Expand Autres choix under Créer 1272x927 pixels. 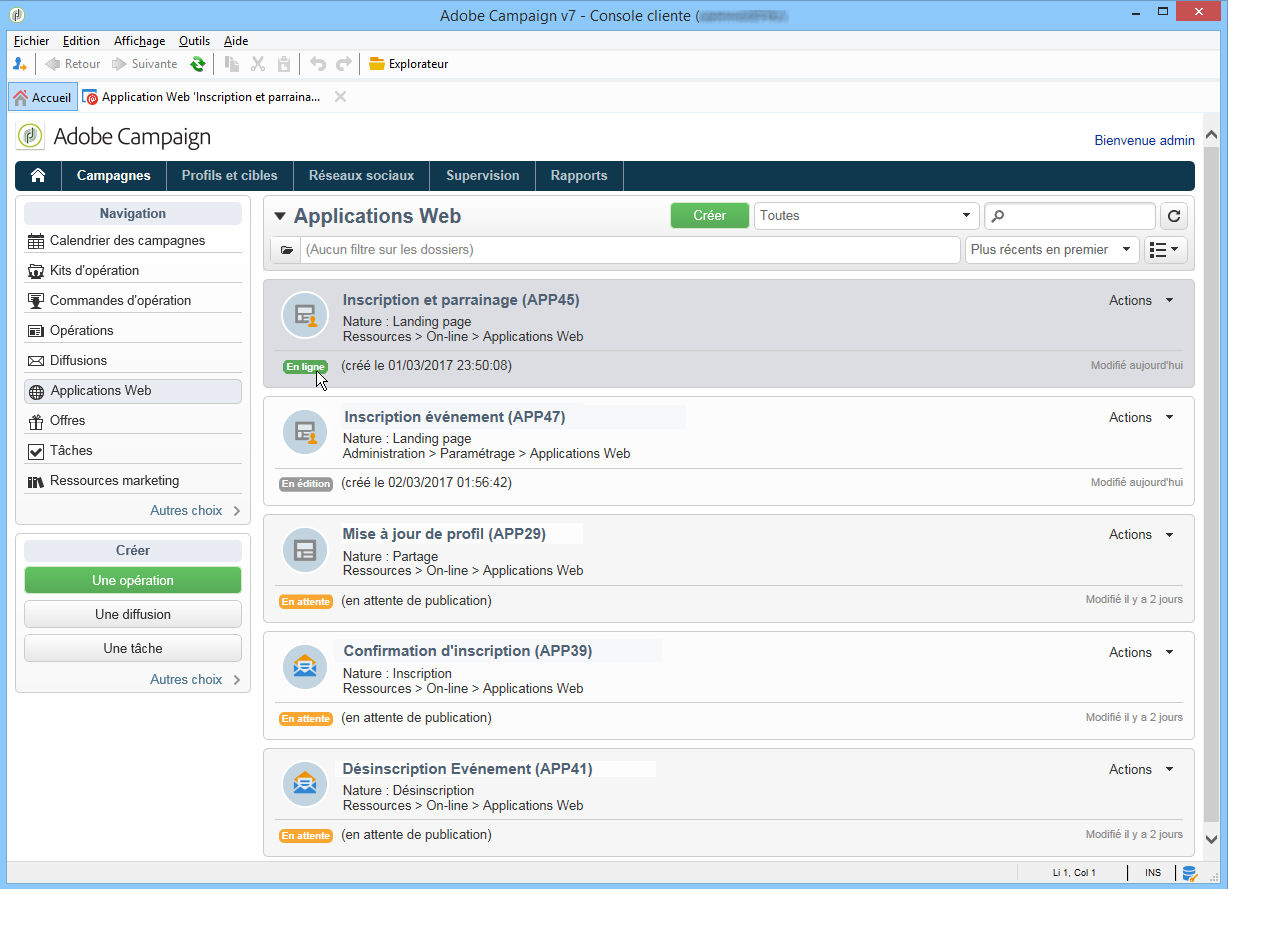pyautogui.click(x=195, y=679)
